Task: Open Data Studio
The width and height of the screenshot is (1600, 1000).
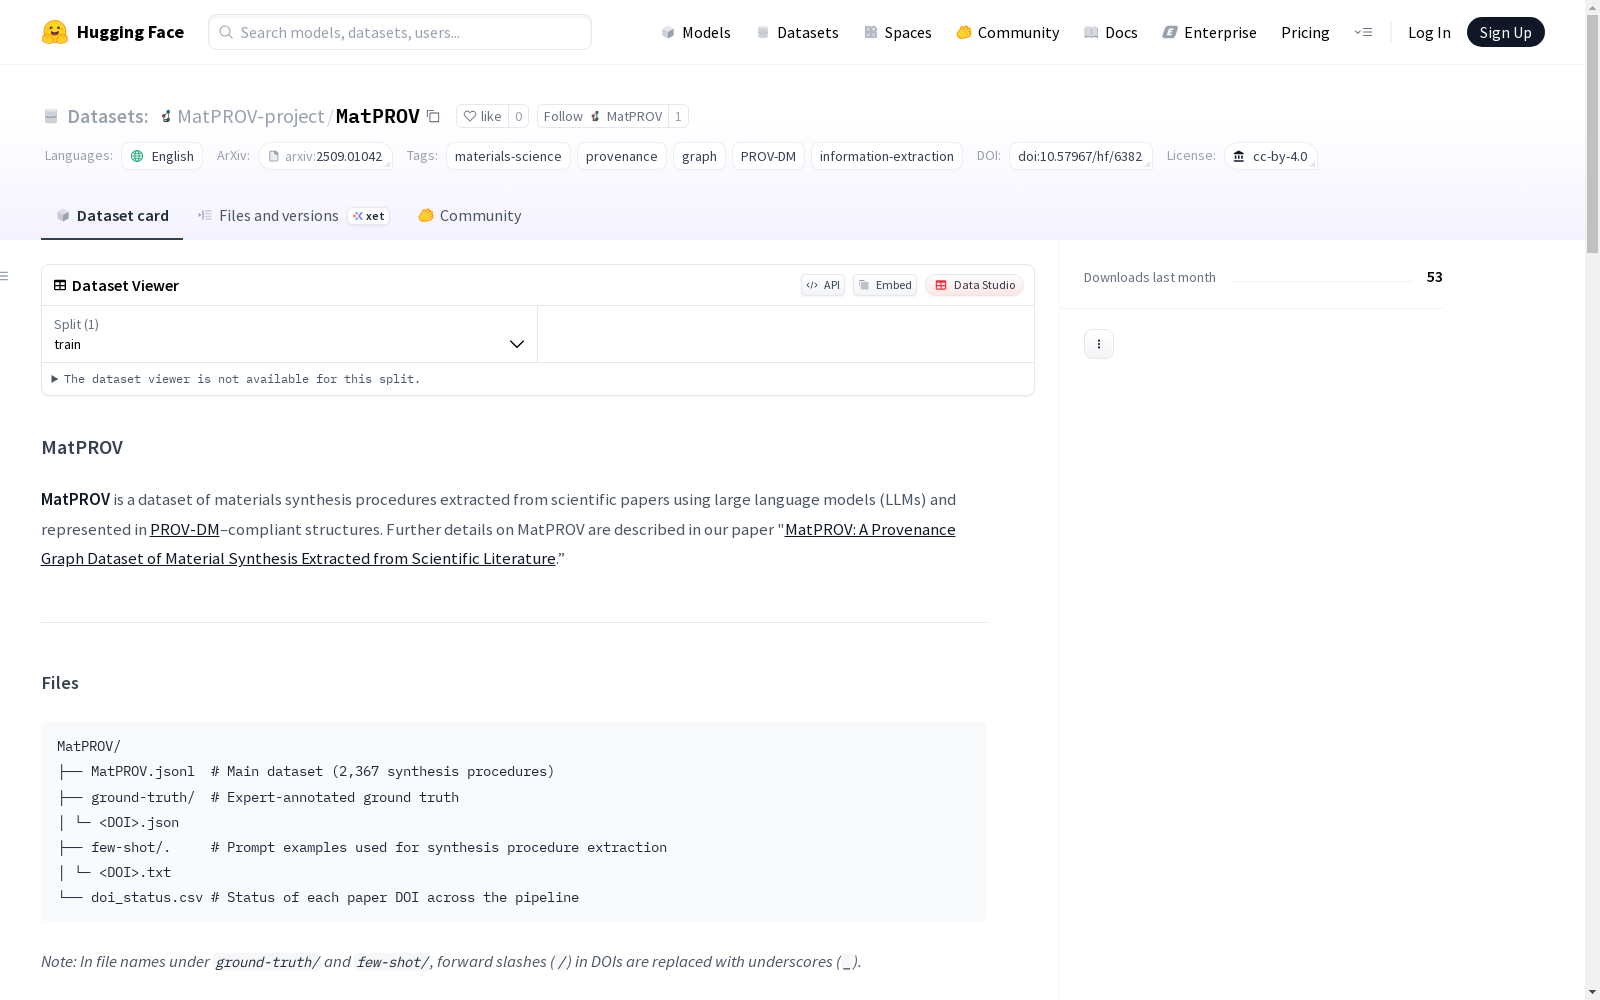Action: 975,285
